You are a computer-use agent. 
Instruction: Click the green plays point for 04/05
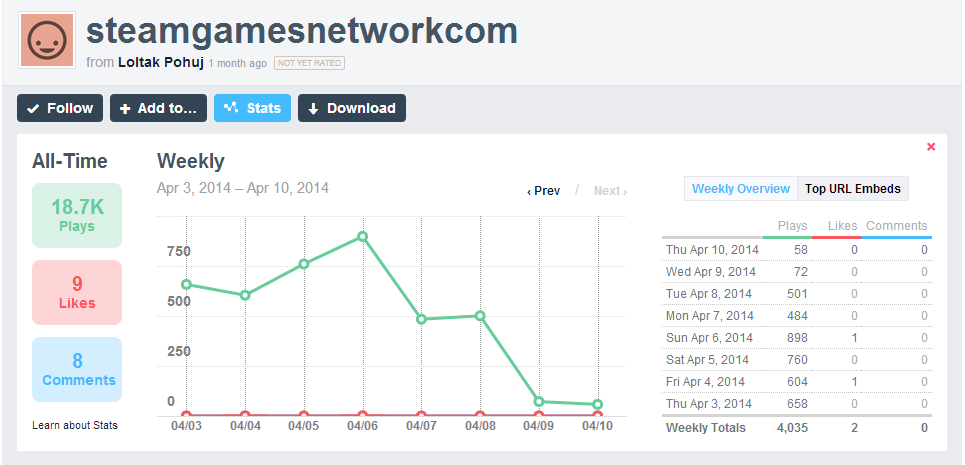pyautogui.click(x=304, y=264)
